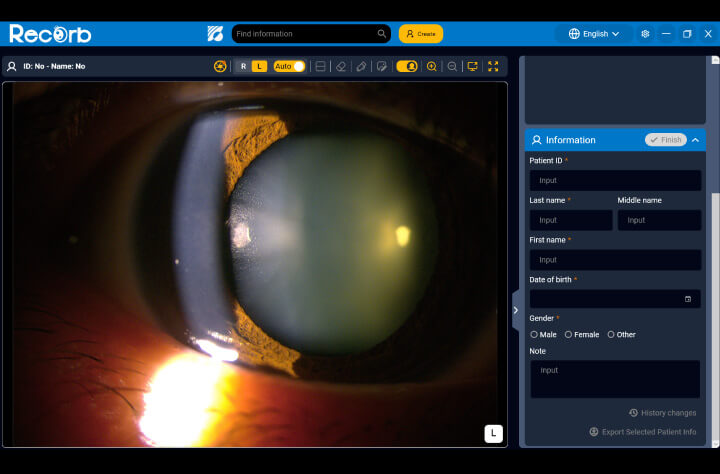Click the export icon beside Export Selected
The width and height of the screenshot is (720, 474).
click(x=594, y=432)
